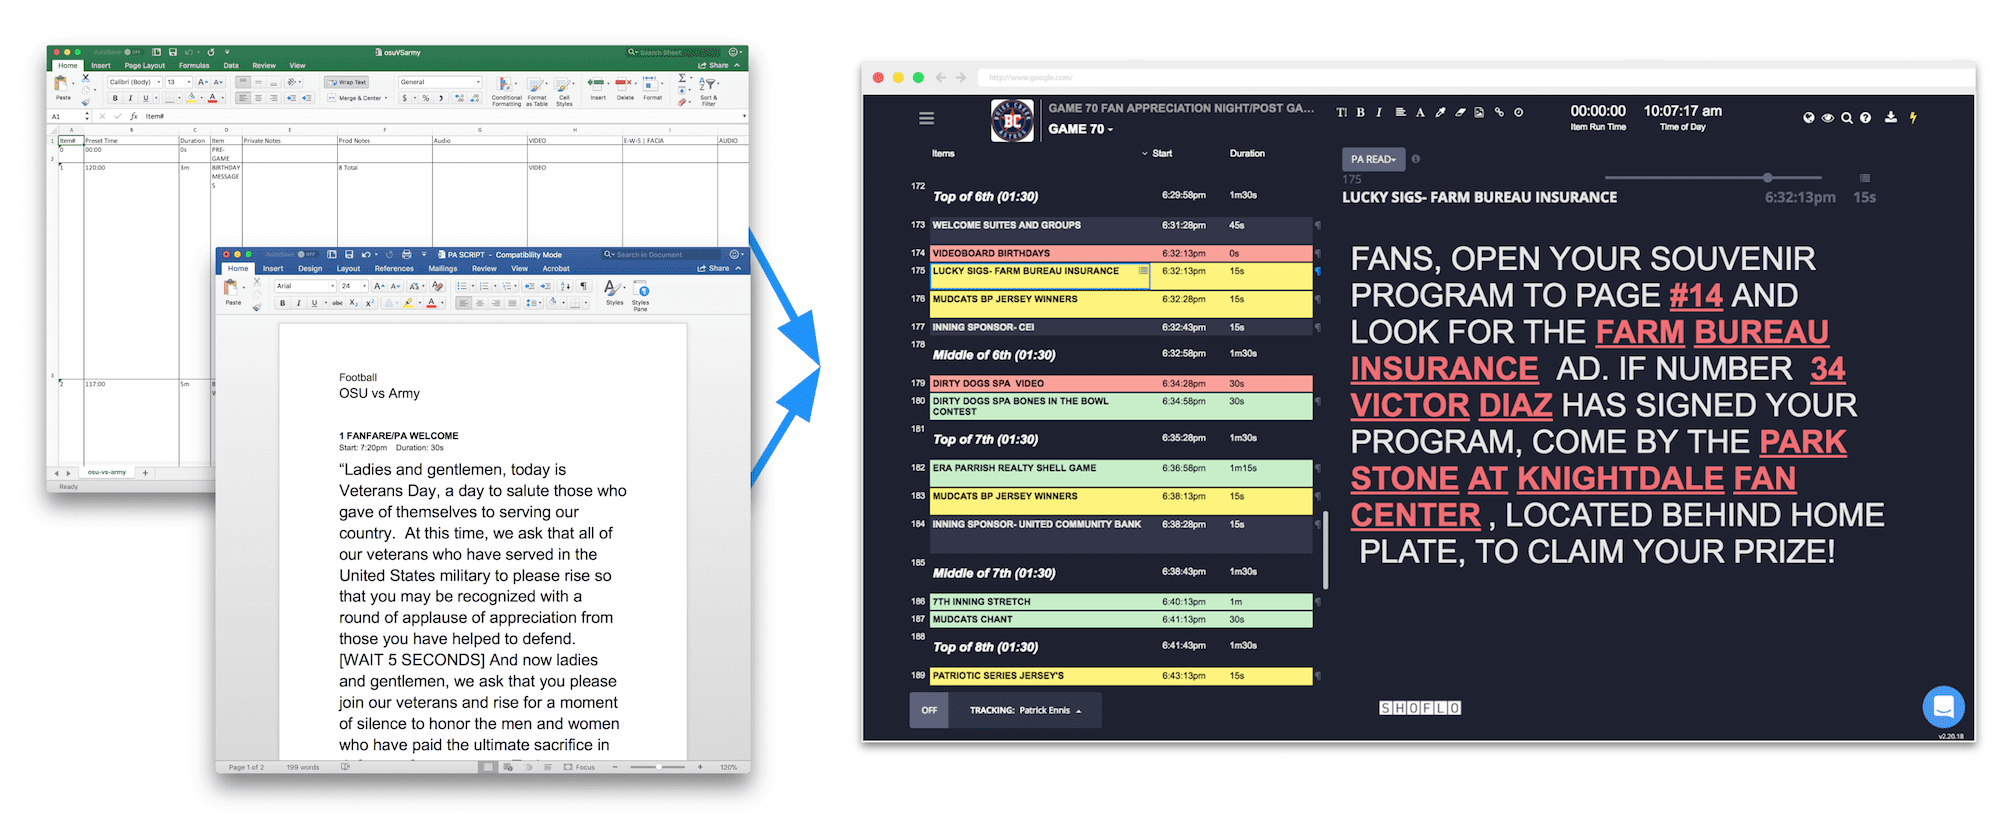
Task: Toggle superscript in Word ribbon
Action: (369, 303)
